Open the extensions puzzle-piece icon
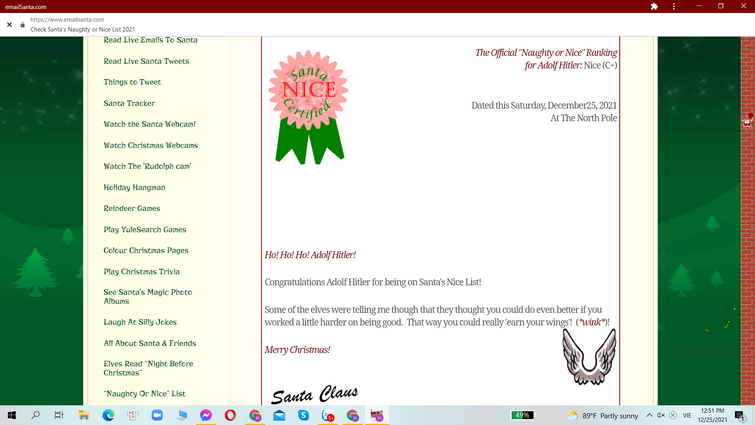The width and height of the screenshot is (755, 425). [654, 6]
